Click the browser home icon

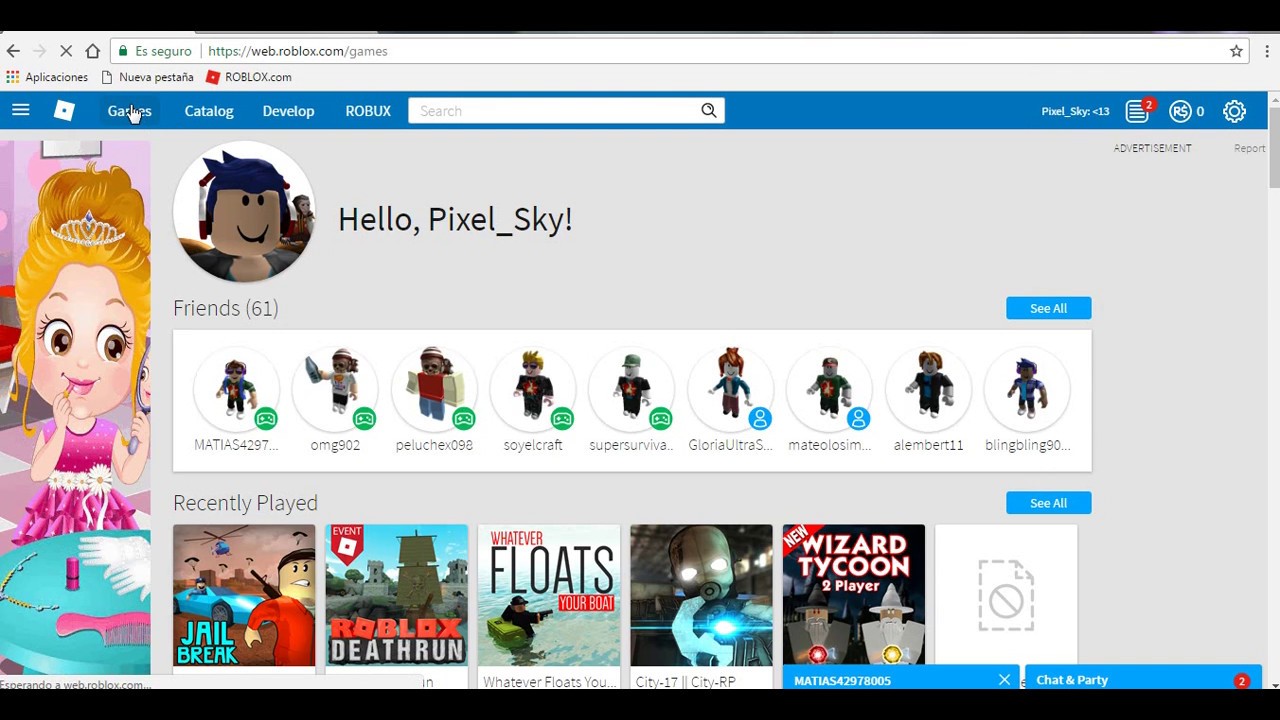coord(92,51)
